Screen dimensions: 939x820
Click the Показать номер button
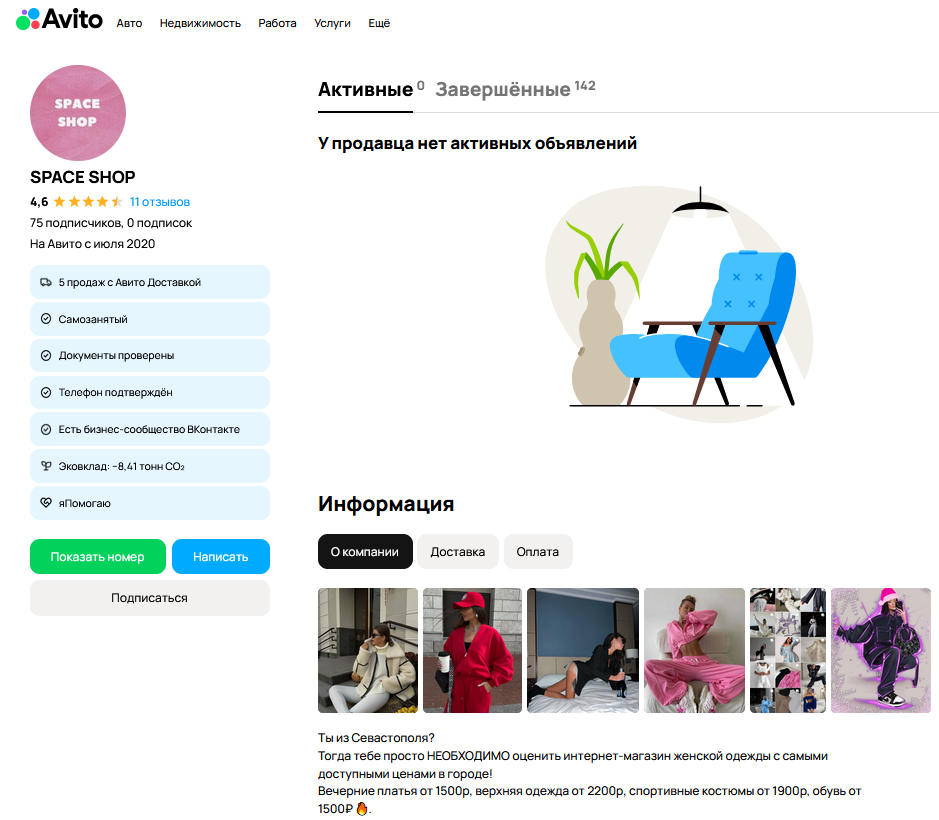[x=98, y=556]
